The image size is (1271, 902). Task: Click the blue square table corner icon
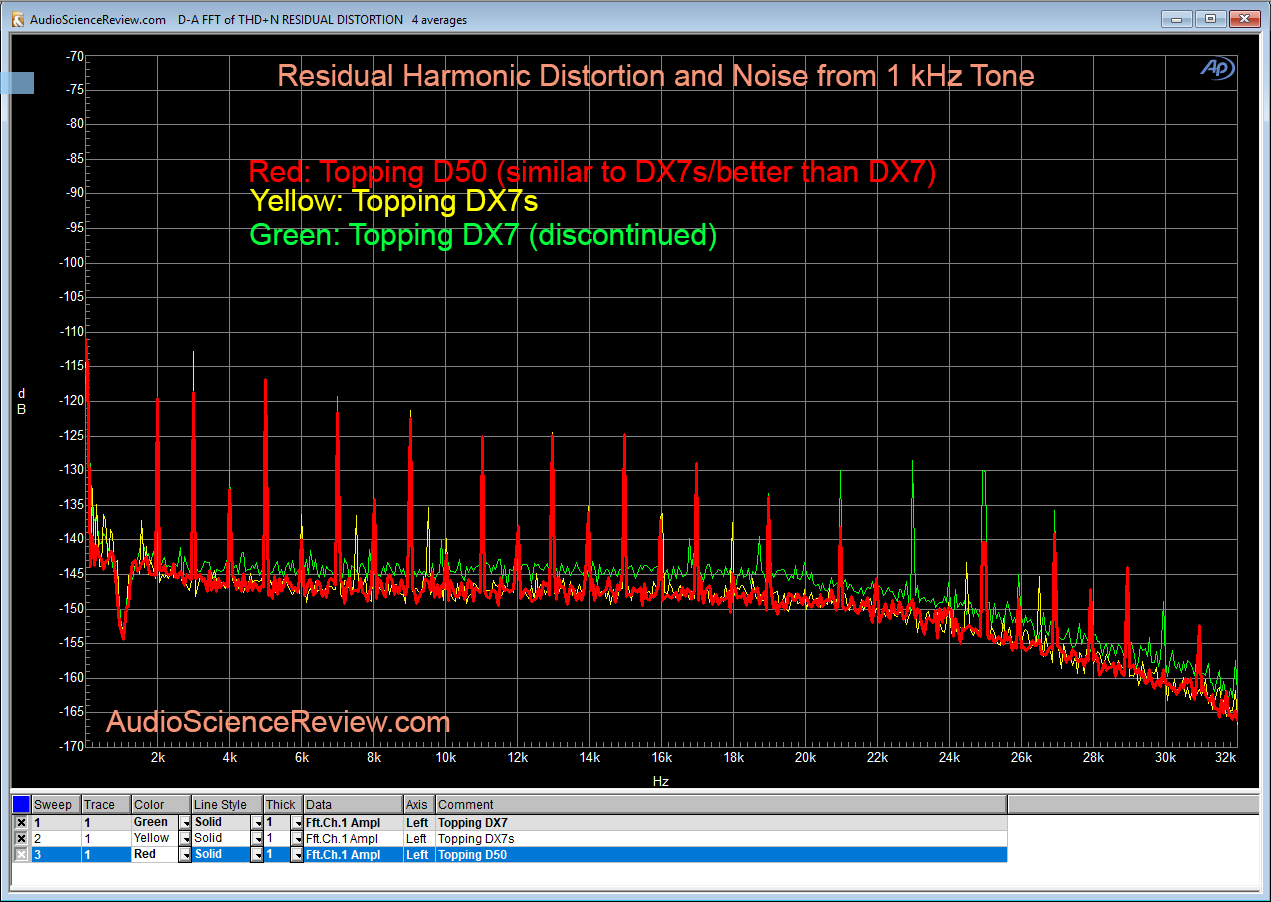(x=21, y=804)
